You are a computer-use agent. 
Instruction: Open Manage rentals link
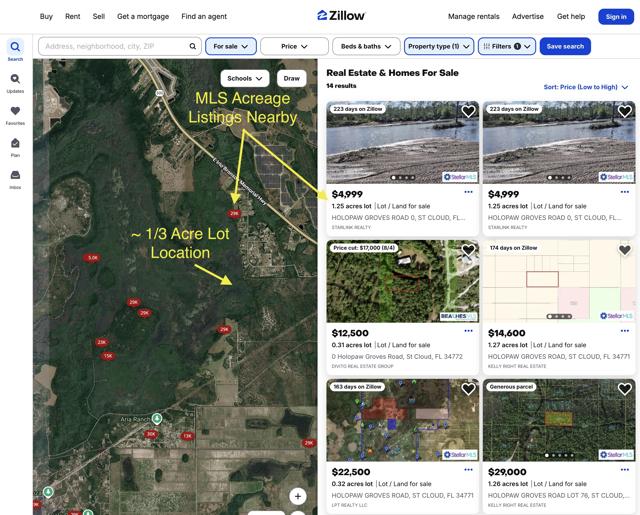click(473, 16)
